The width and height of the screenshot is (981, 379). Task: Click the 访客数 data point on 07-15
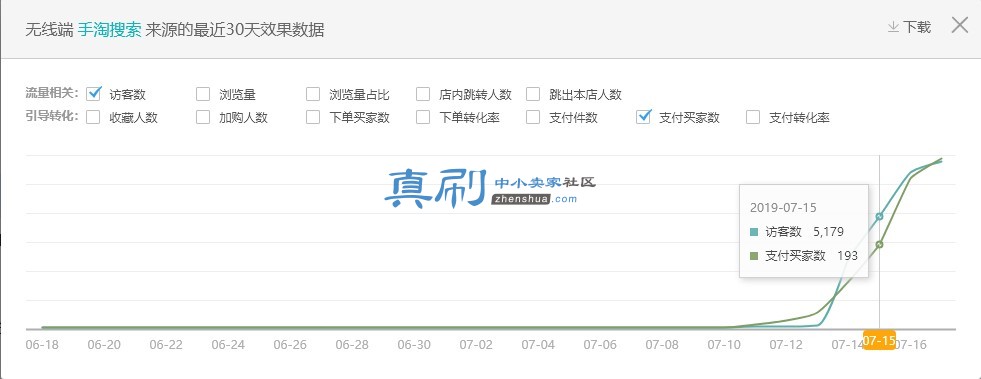(x=879, y=216)
